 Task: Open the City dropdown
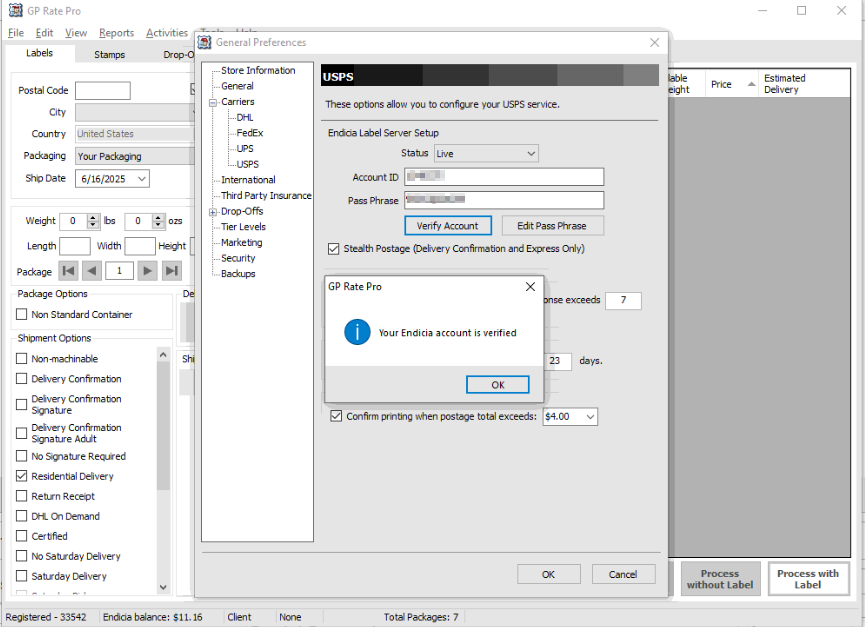135,112
